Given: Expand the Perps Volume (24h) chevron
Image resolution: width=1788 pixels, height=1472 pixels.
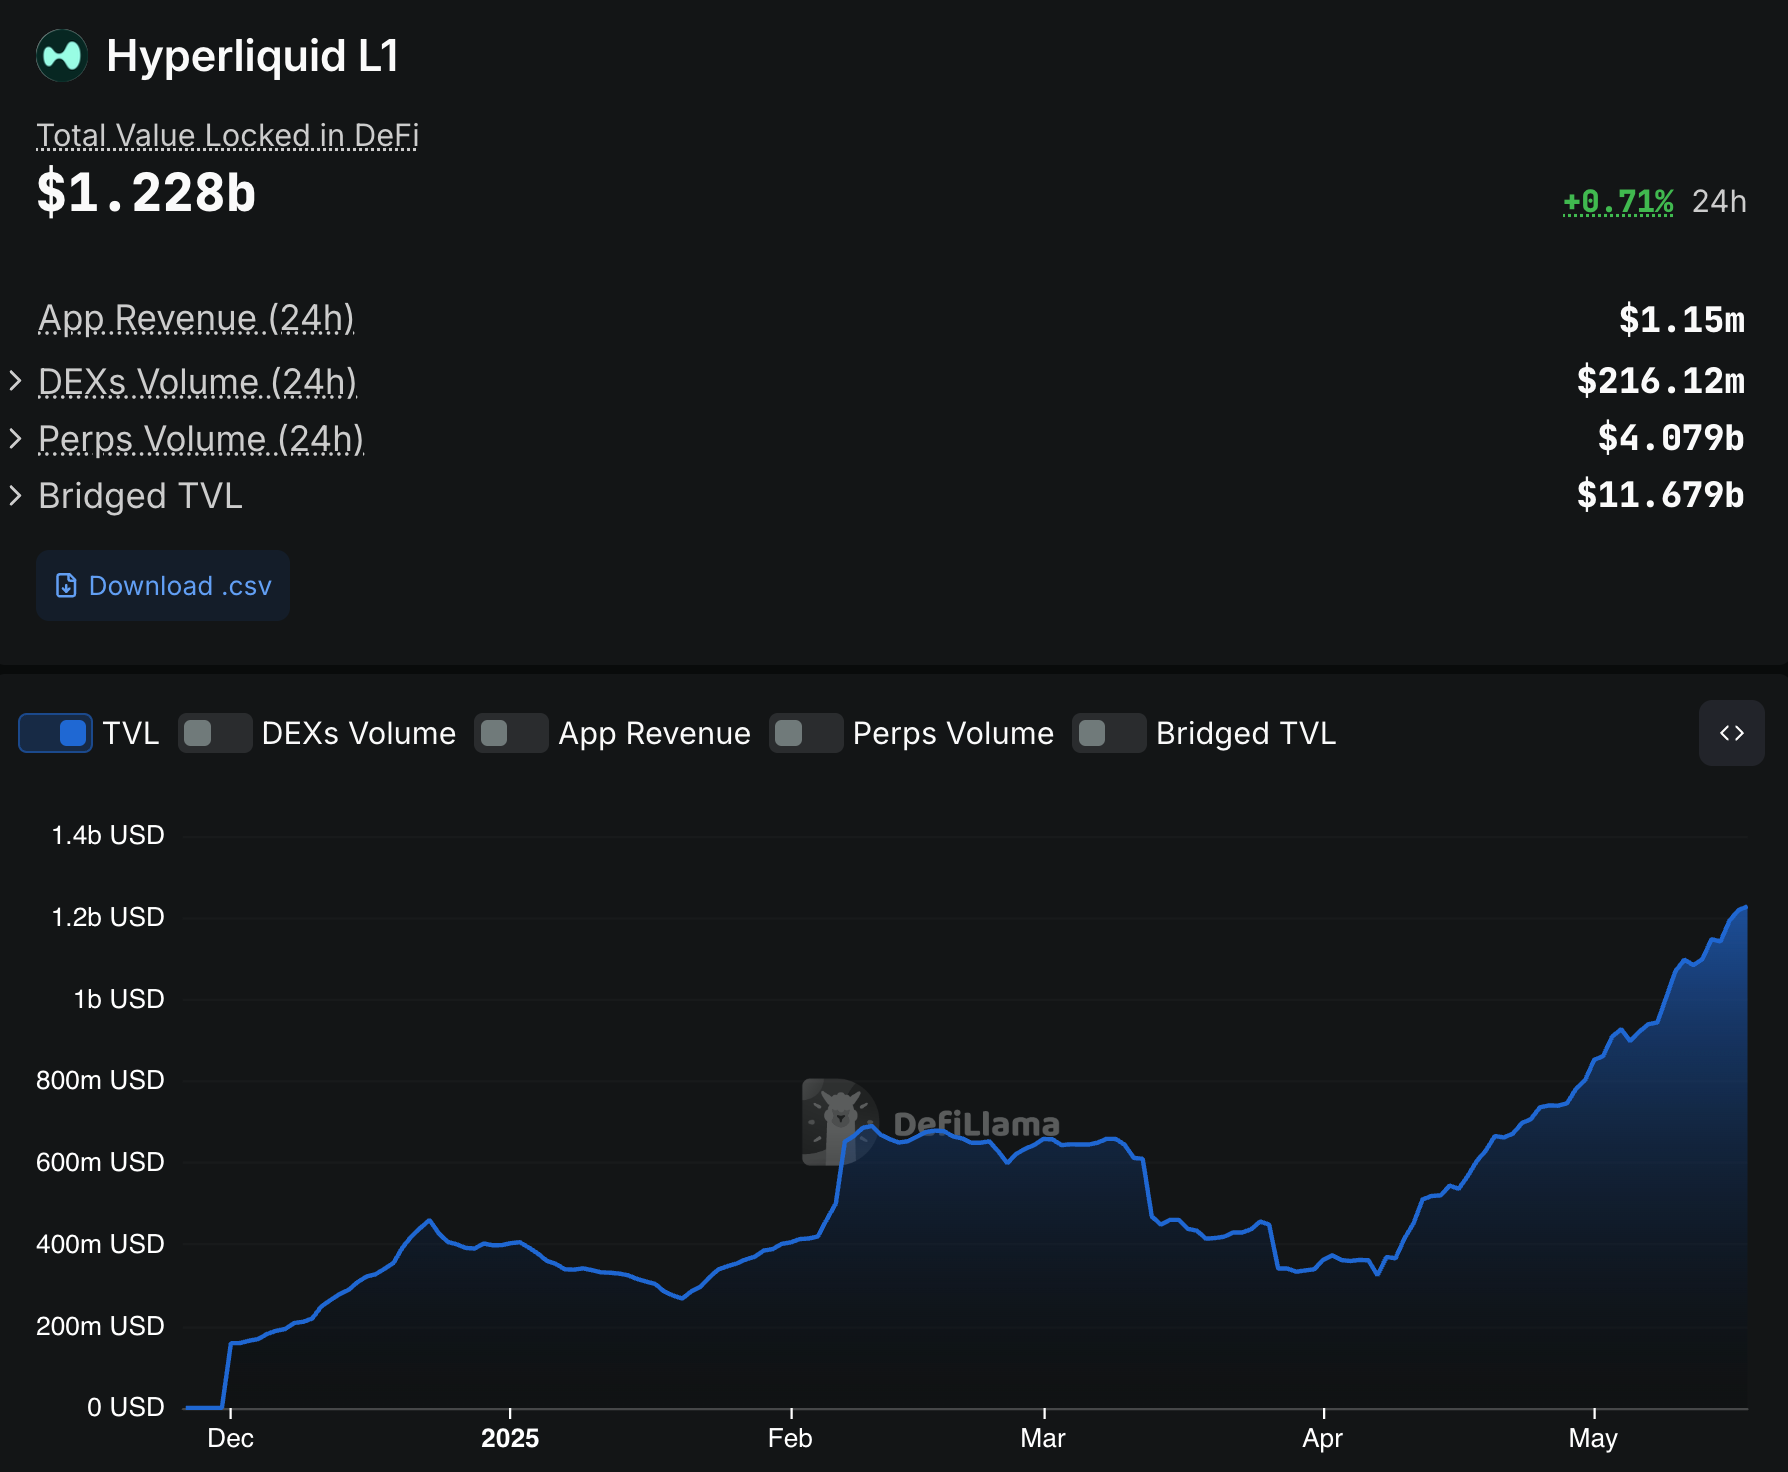Looking at the screenshot, I should 15,438.
